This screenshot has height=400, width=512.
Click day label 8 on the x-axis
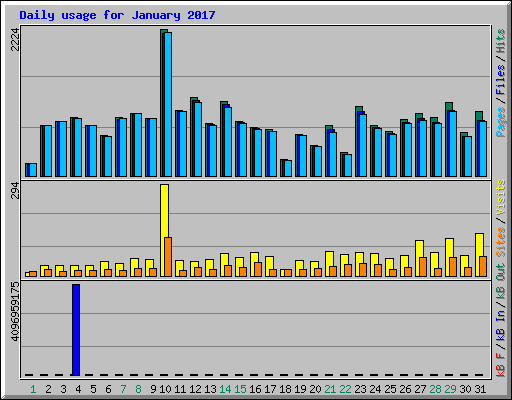[138, 389]
